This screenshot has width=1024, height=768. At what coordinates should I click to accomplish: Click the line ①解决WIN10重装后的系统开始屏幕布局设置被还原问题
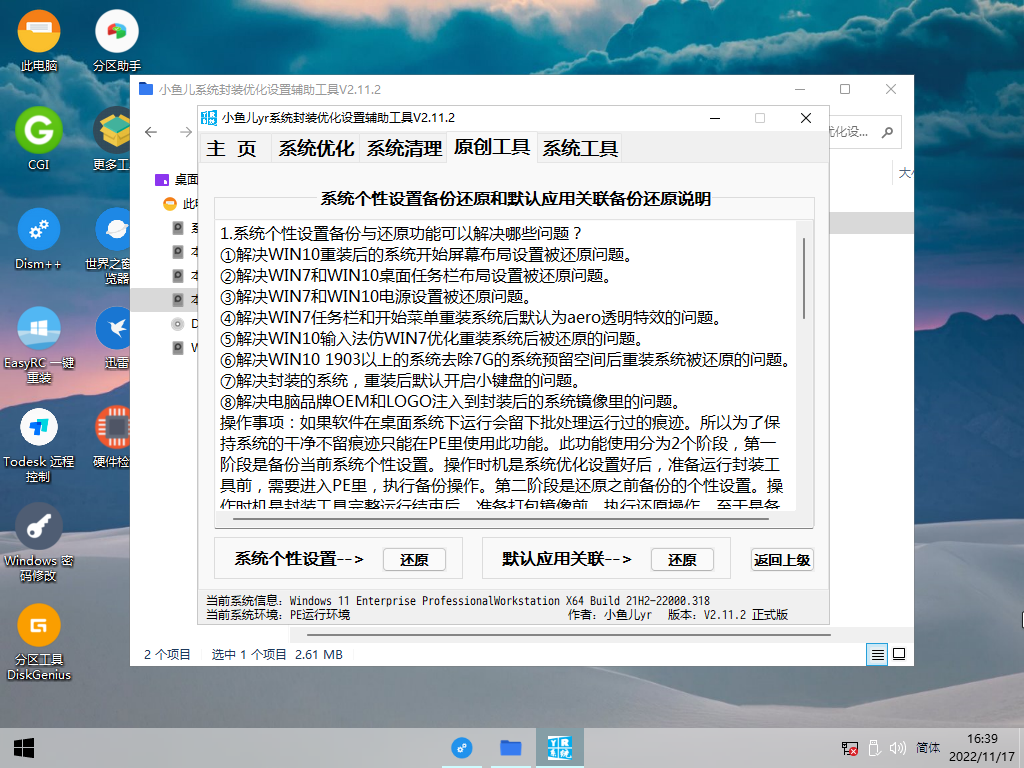[x=427, y=255]
